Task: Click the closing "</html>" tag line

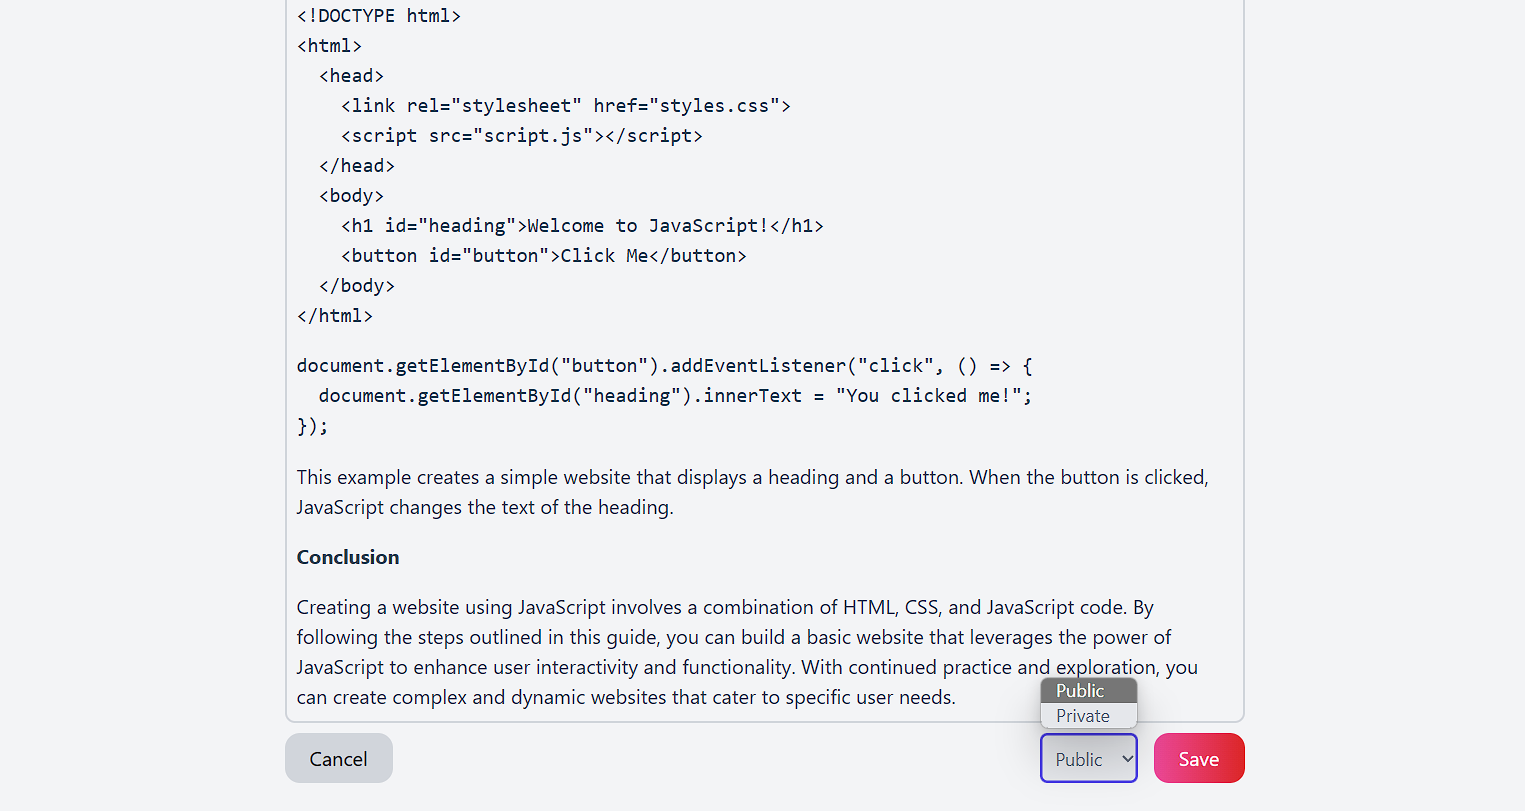Action: click(335, 316)
